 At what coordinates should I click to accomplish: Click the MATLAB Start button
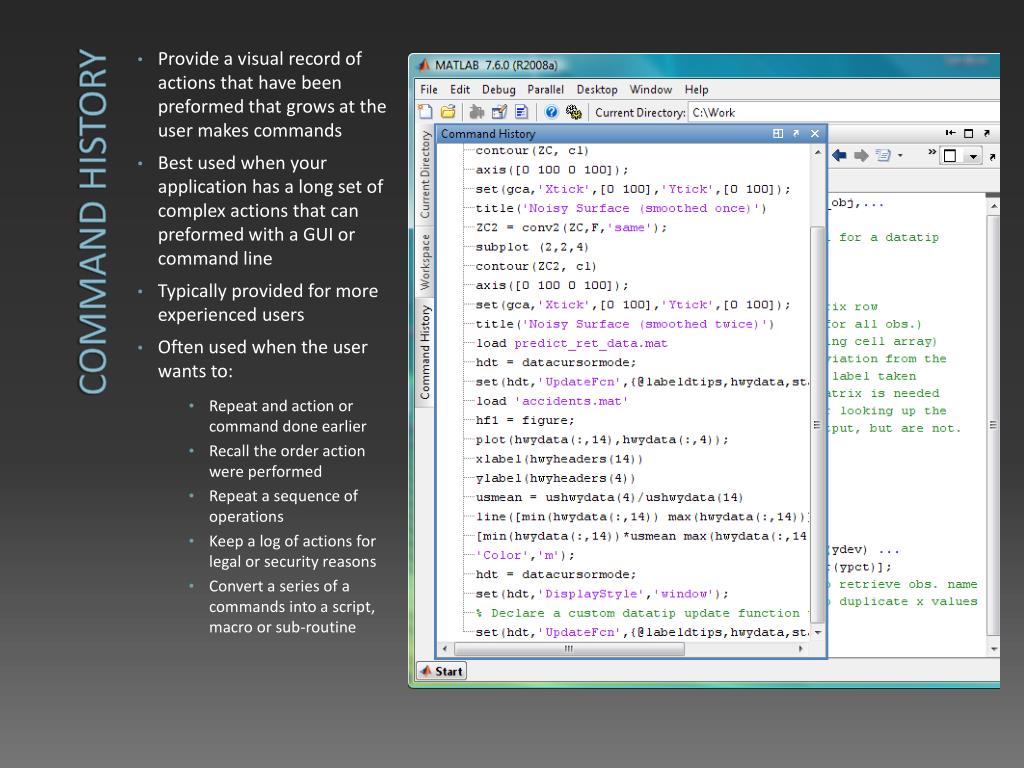click(441, 671)
